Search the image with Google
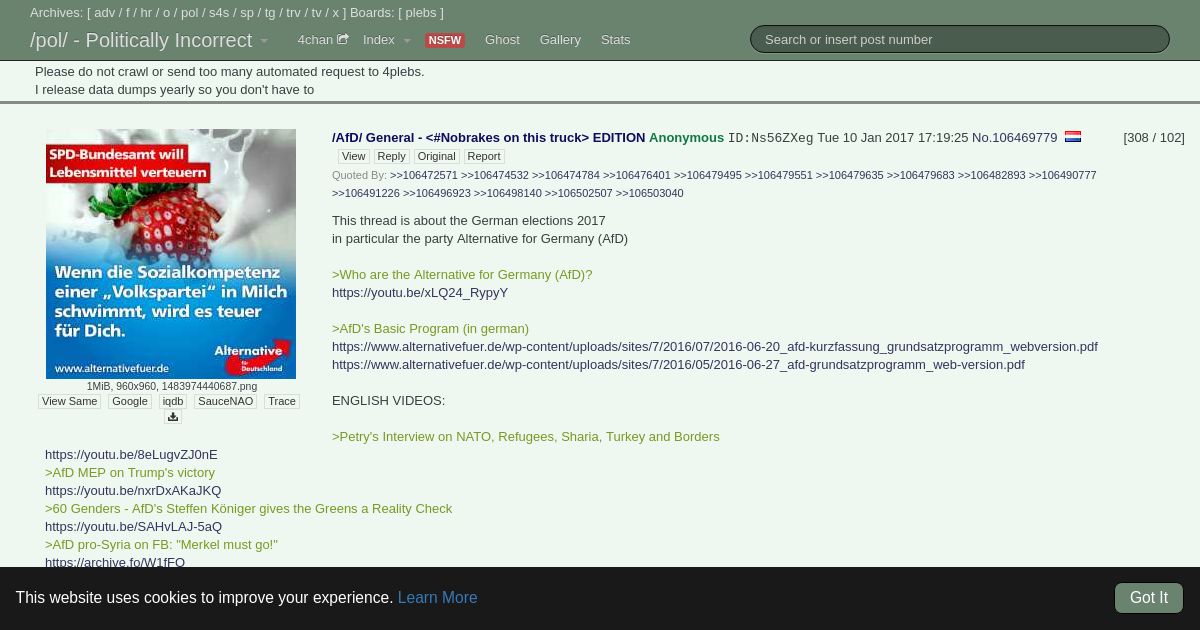 130,401
